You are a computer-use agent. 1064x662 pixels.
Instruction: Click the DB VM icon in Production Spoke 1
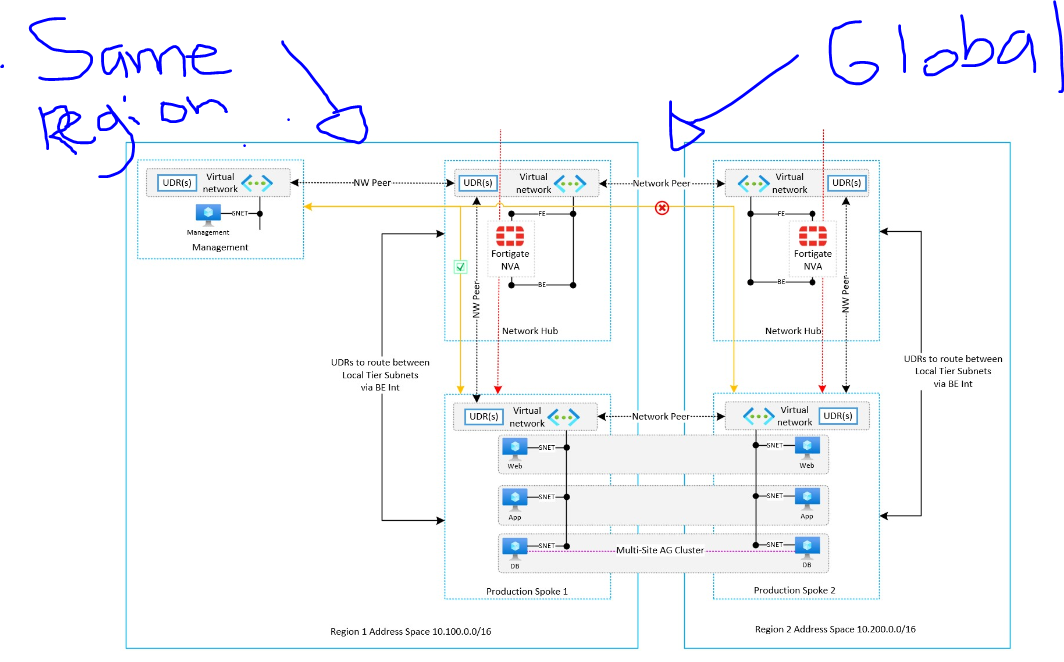point(514,547)
